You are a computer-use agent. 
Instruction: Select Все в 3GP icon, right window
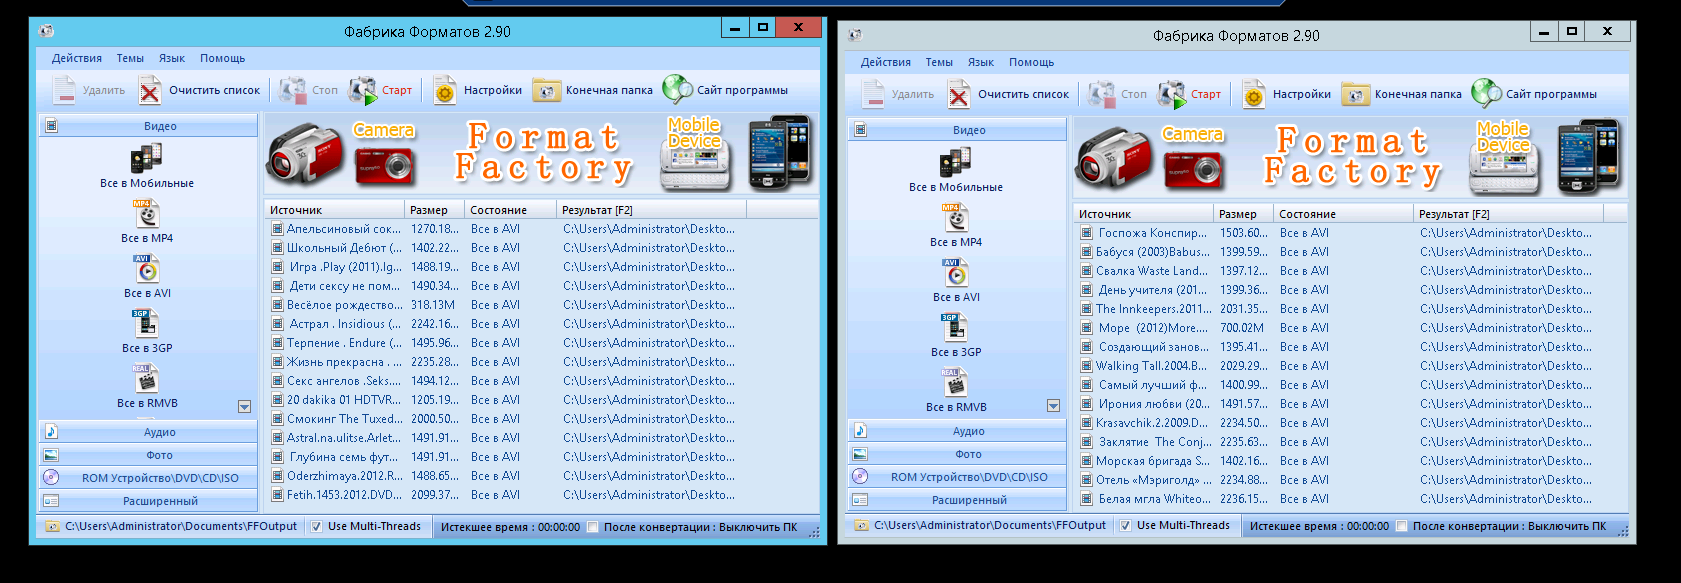pyautogui.click(x=955, y=328)
